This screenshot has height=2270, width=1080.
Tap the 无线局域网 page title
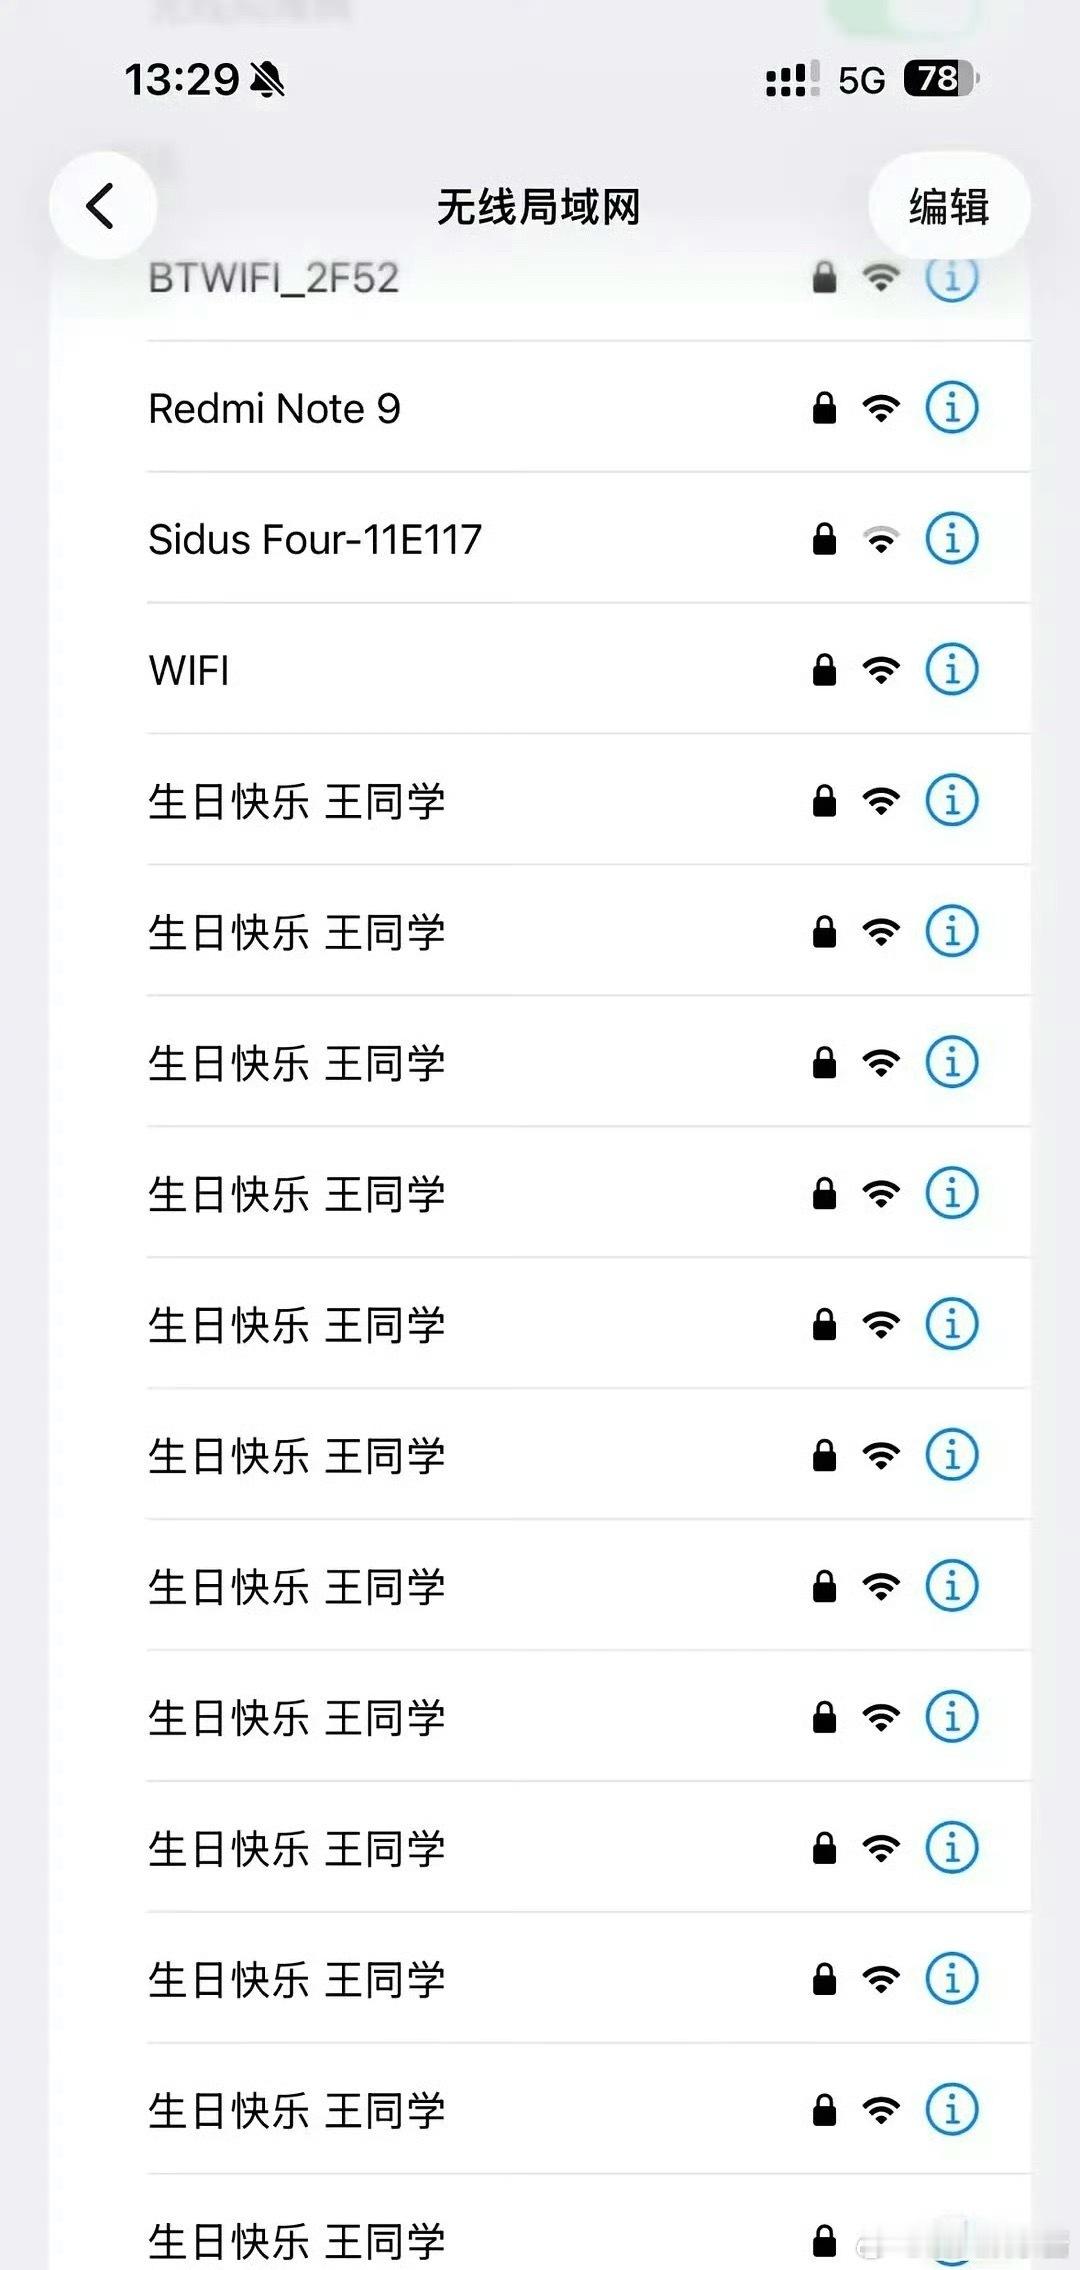tap(538, 207)
